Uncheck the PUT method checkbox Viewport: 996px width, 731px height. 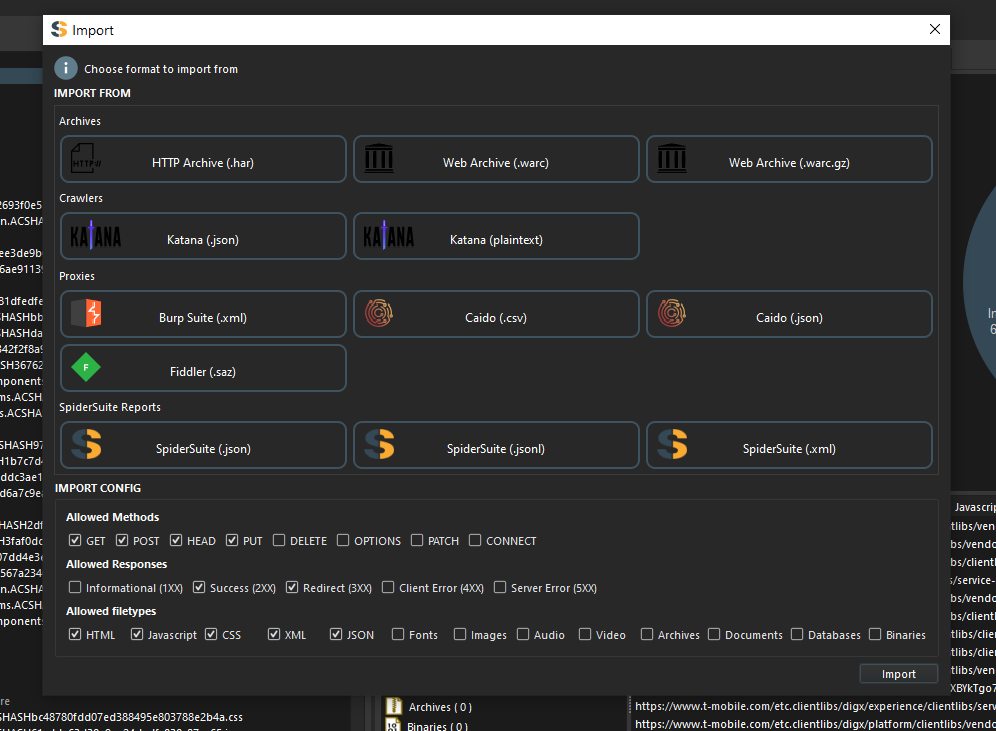(232, 540)
